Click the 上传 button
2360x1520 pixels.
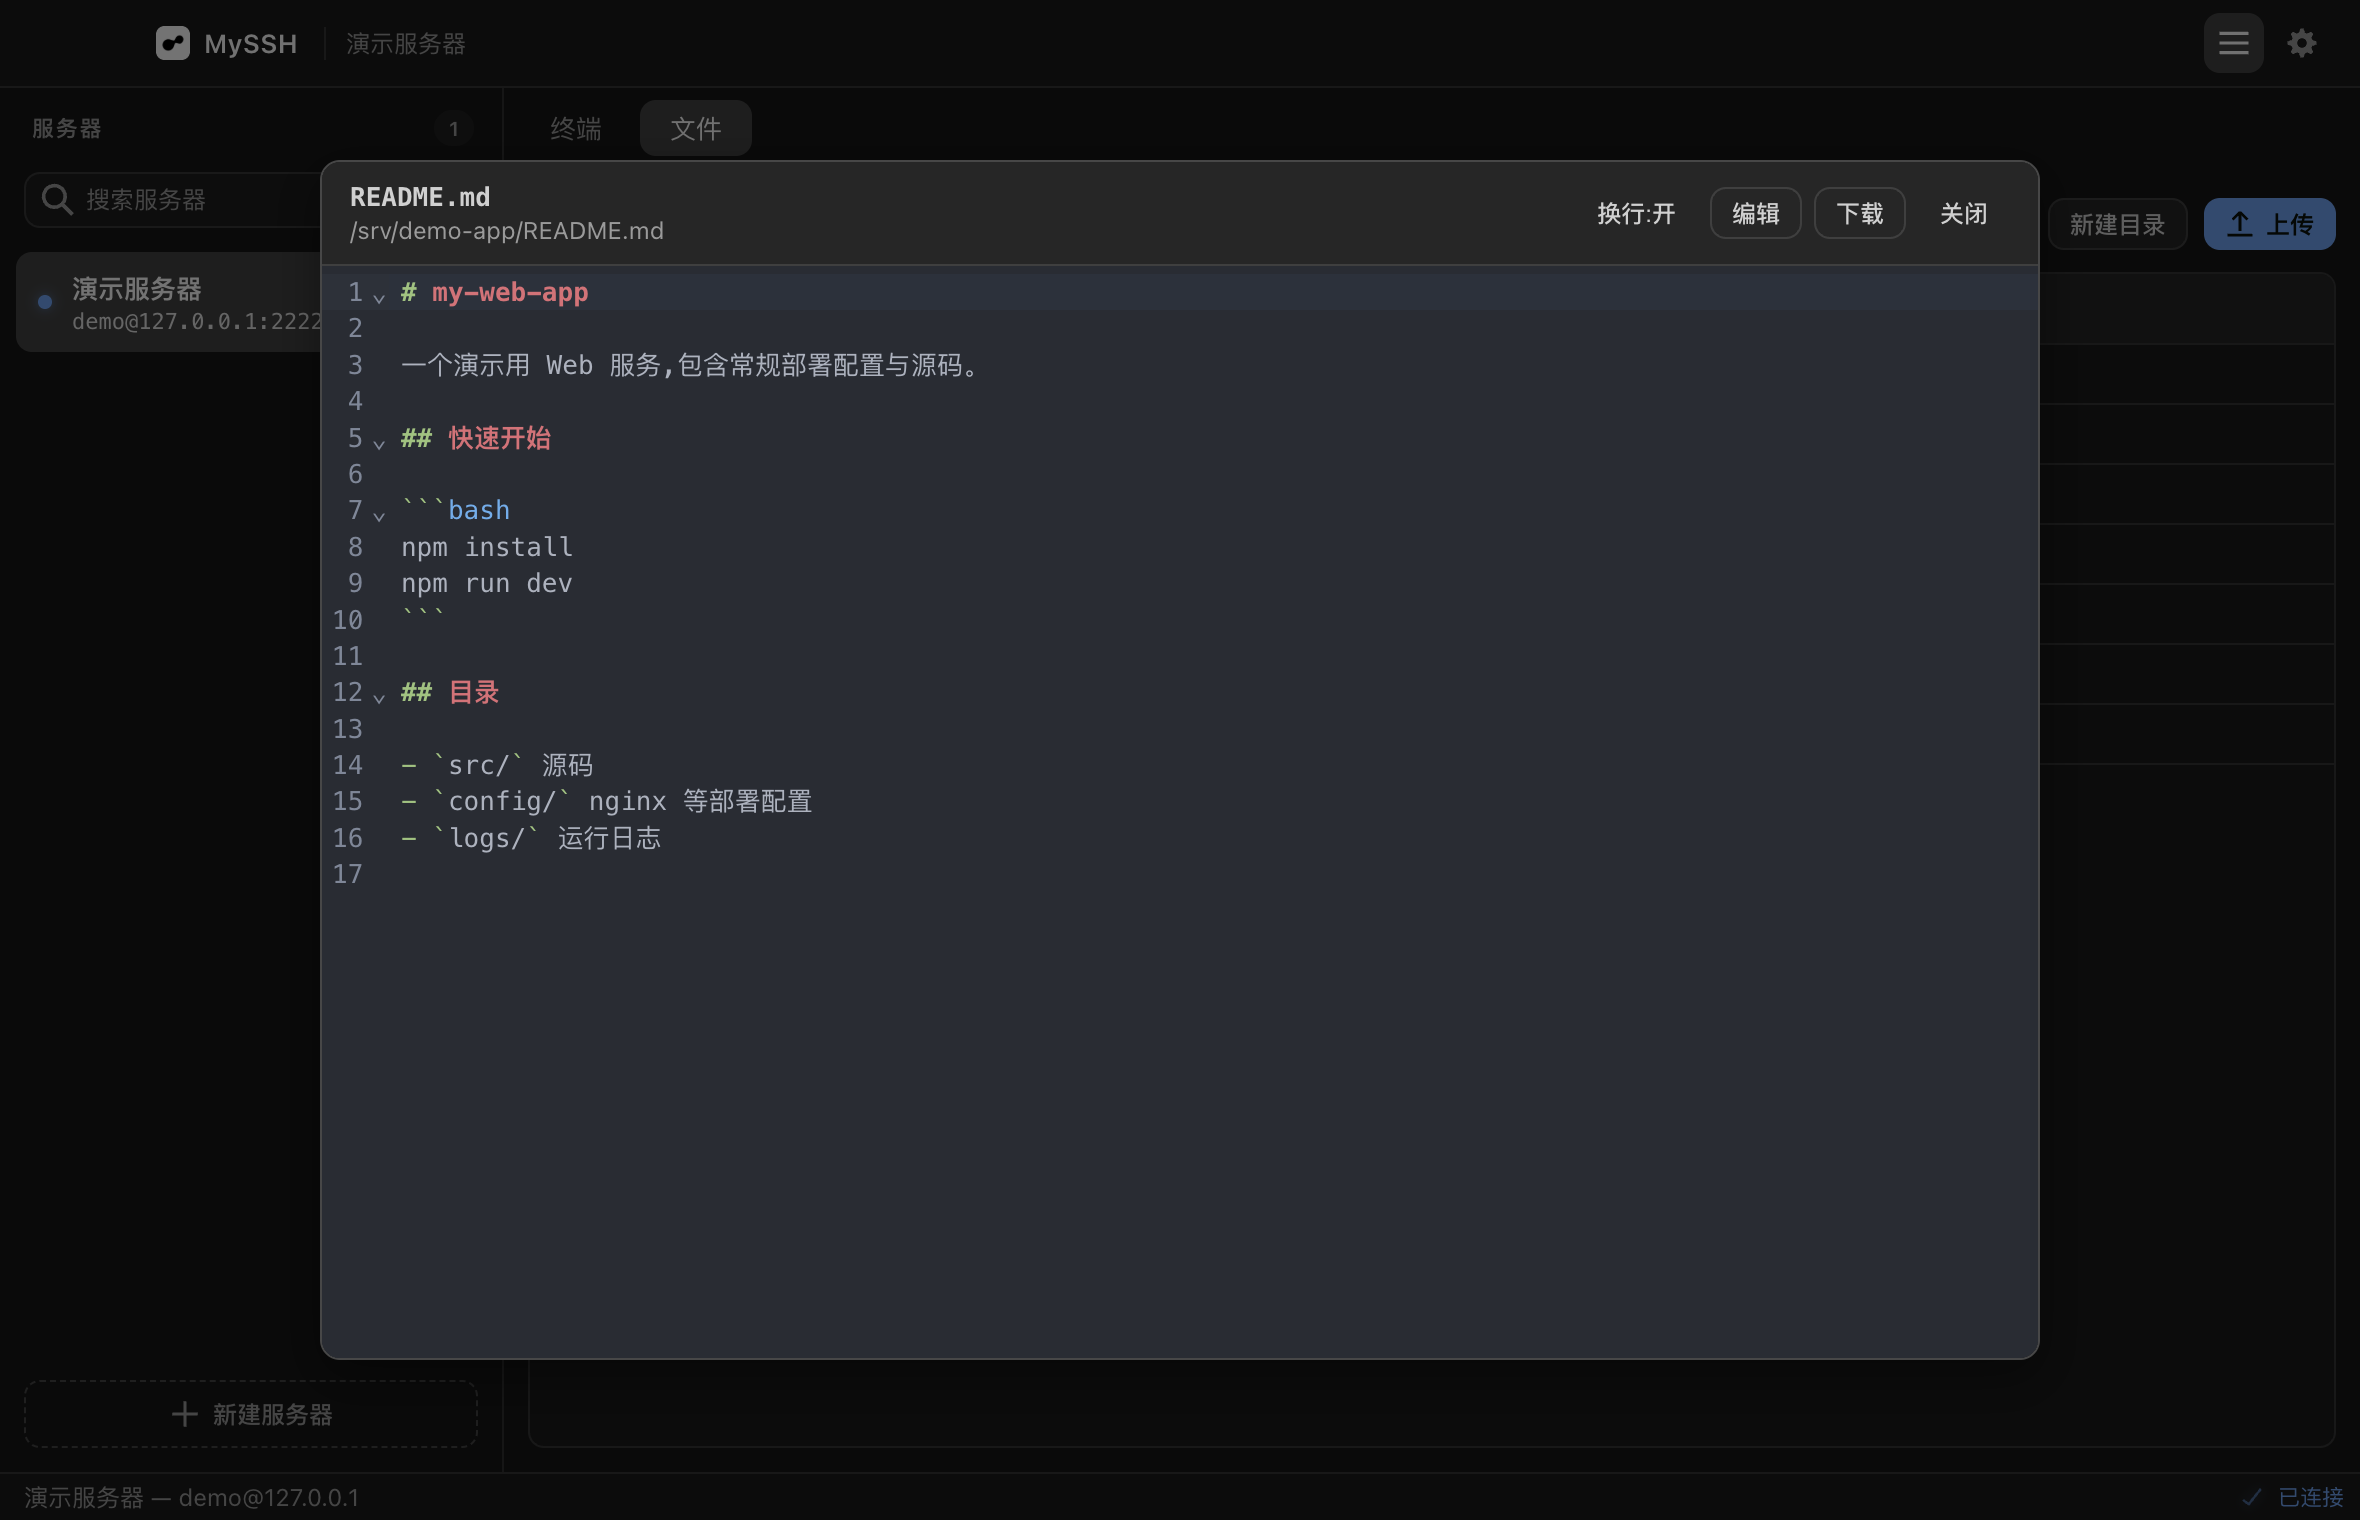(2270, 224)
